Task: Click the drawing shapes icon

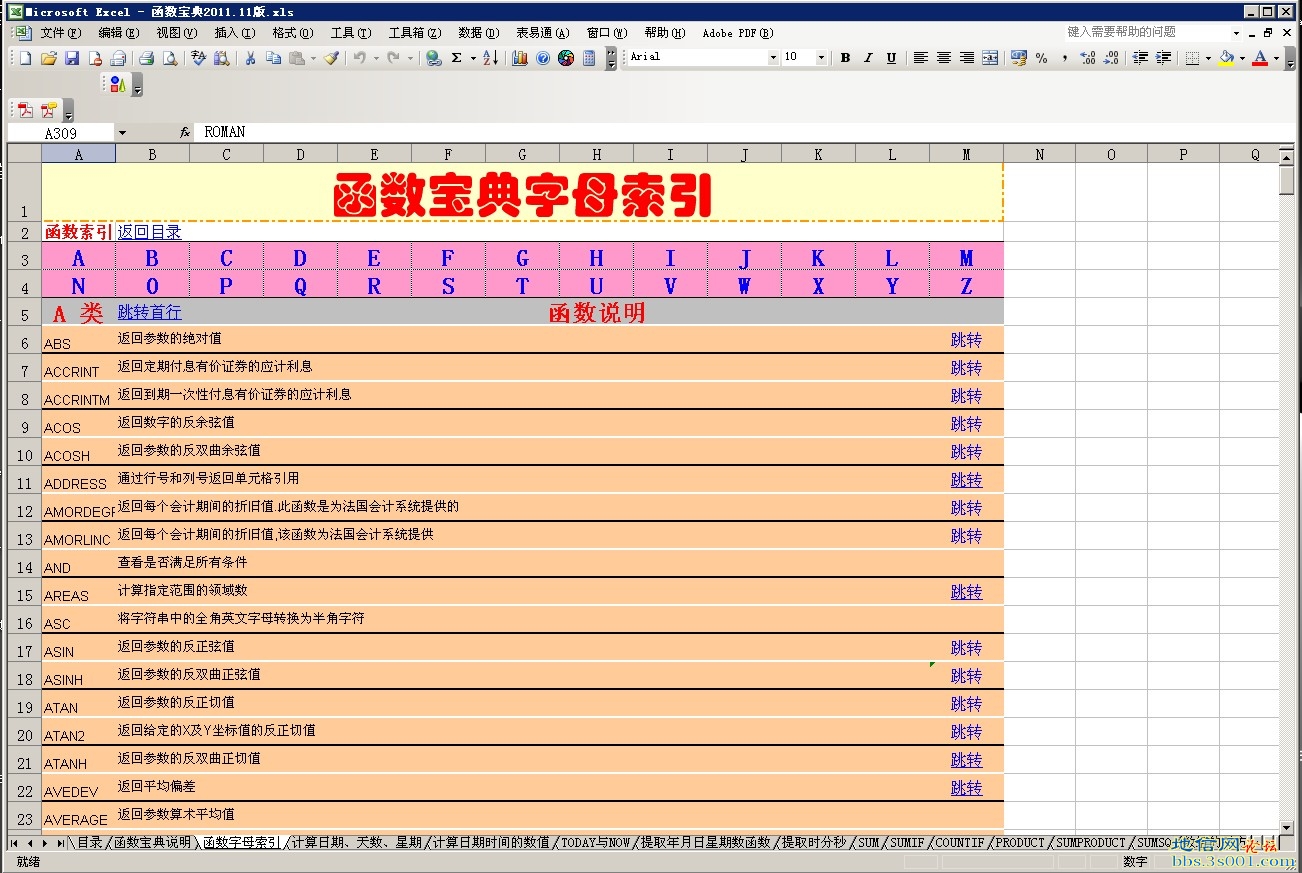Action: click(118, 84)
